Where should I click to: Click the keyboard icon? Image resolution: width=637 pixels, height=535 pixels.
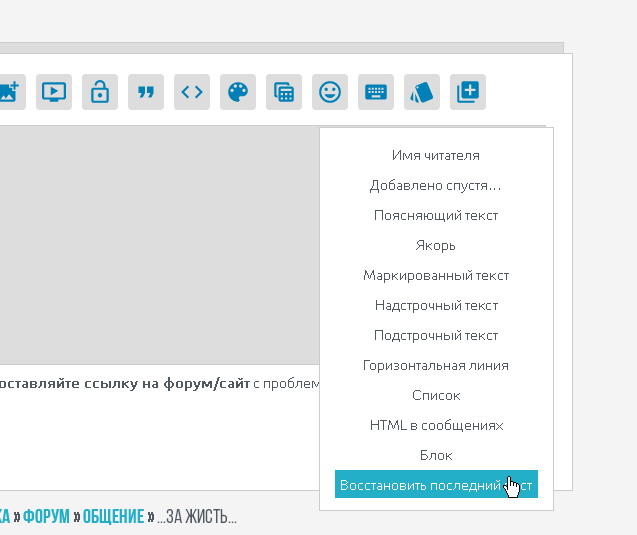(x=376, y=92)
